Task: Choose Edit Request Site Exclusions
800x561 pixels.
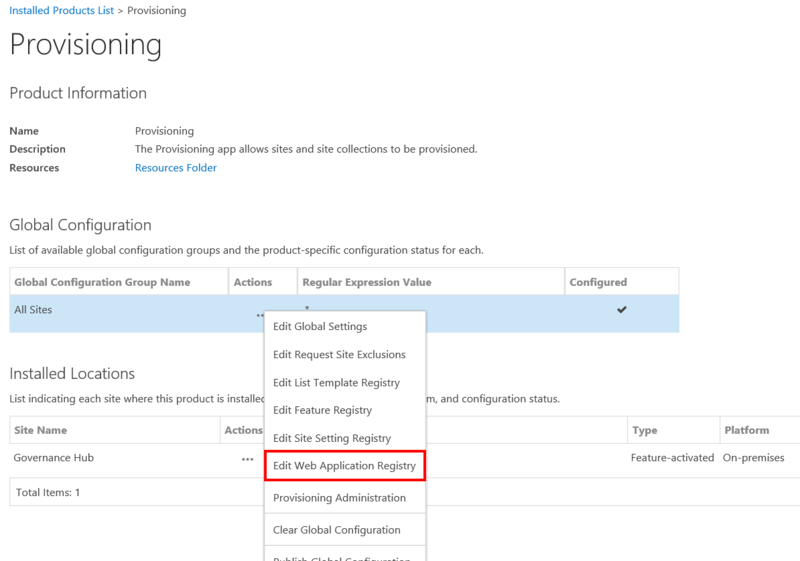Action: tap(339, 354)
